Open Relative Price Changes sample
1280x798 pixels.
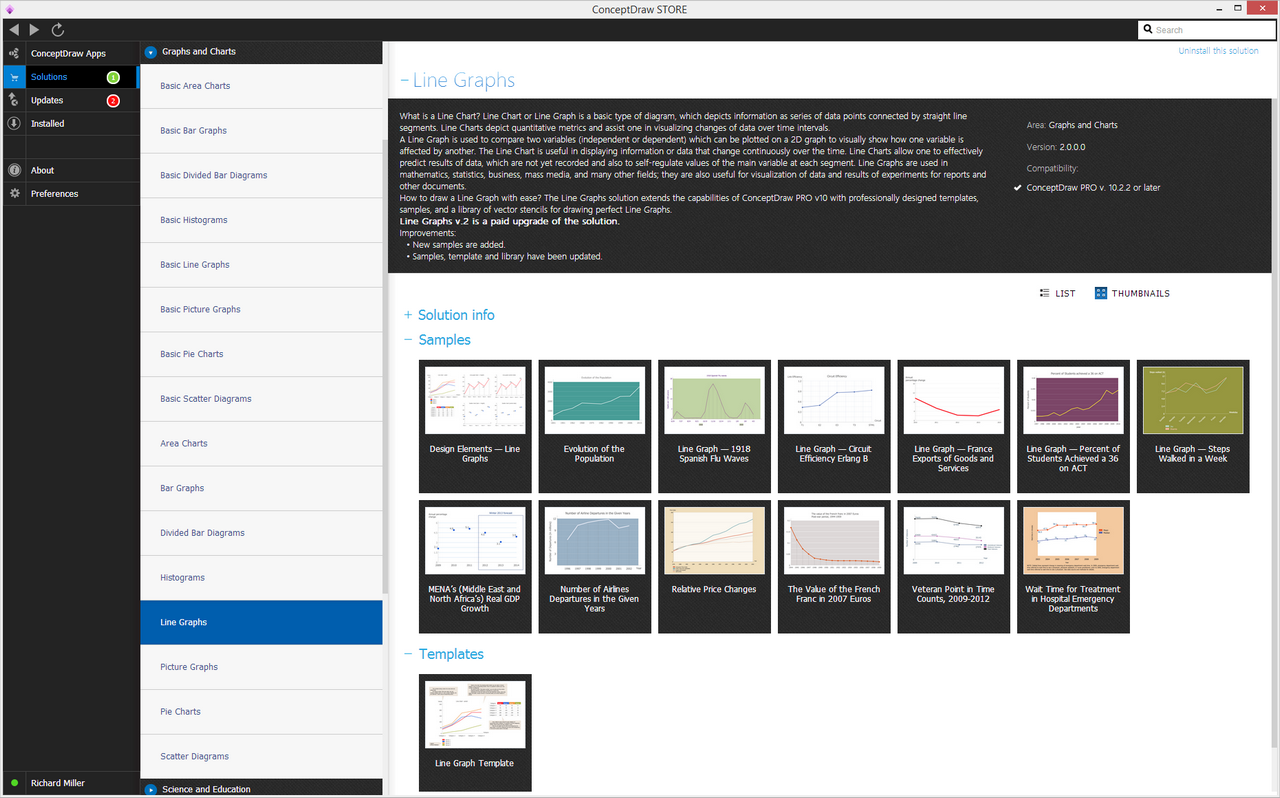[x=714, y=567]
